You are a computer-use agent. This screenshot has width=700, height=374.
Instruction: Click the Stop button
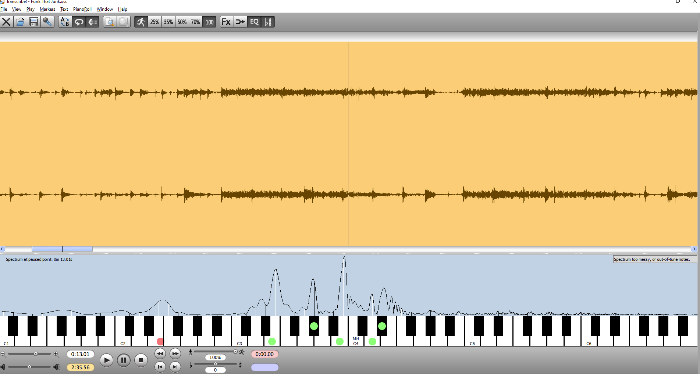[141, 360]
